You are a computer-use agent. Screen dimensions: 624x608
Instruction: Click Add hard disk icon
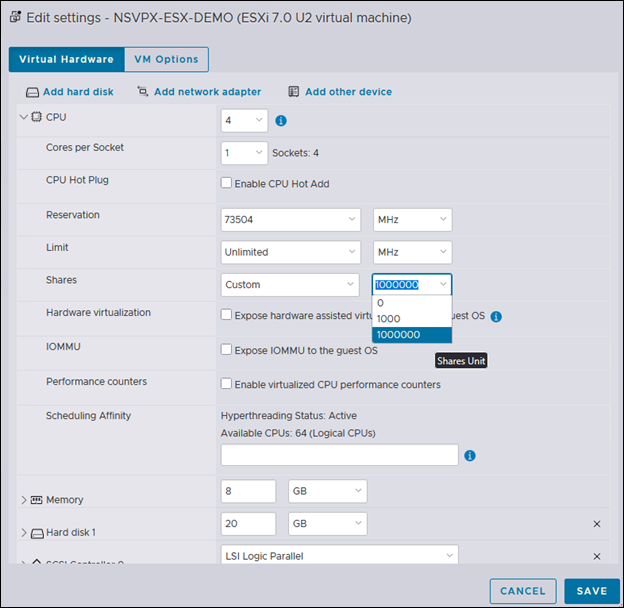click(33, 92)
